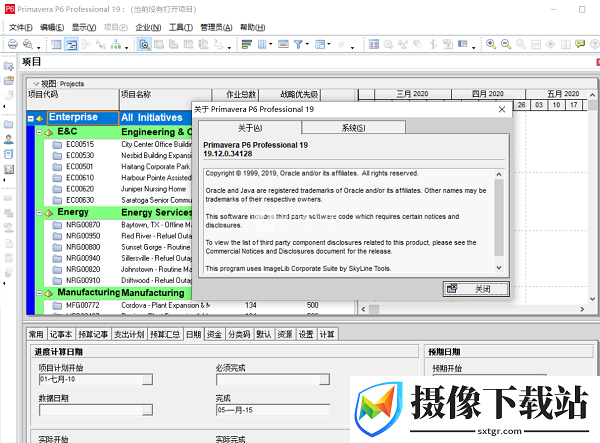
Task: Click the 作业总数 column header
Action: (236, 94)
